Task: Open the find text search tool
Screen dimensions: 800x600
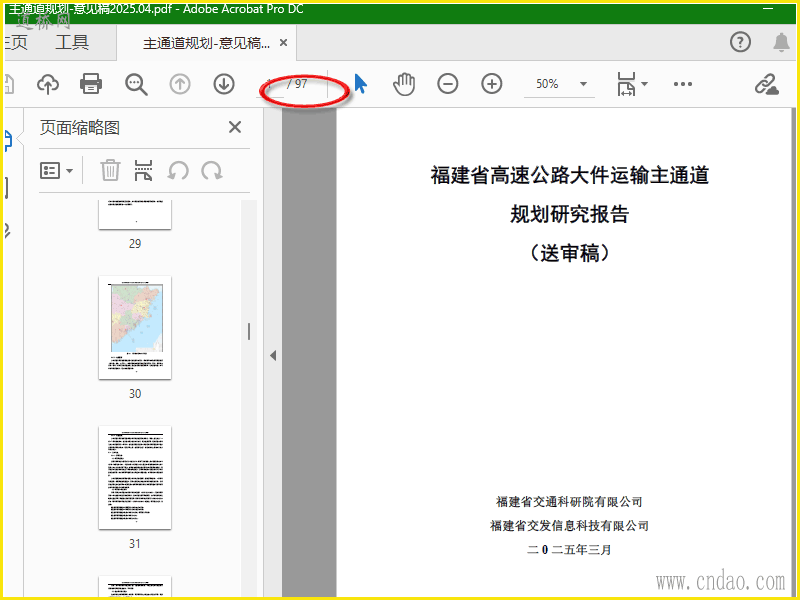Action: 136,84
